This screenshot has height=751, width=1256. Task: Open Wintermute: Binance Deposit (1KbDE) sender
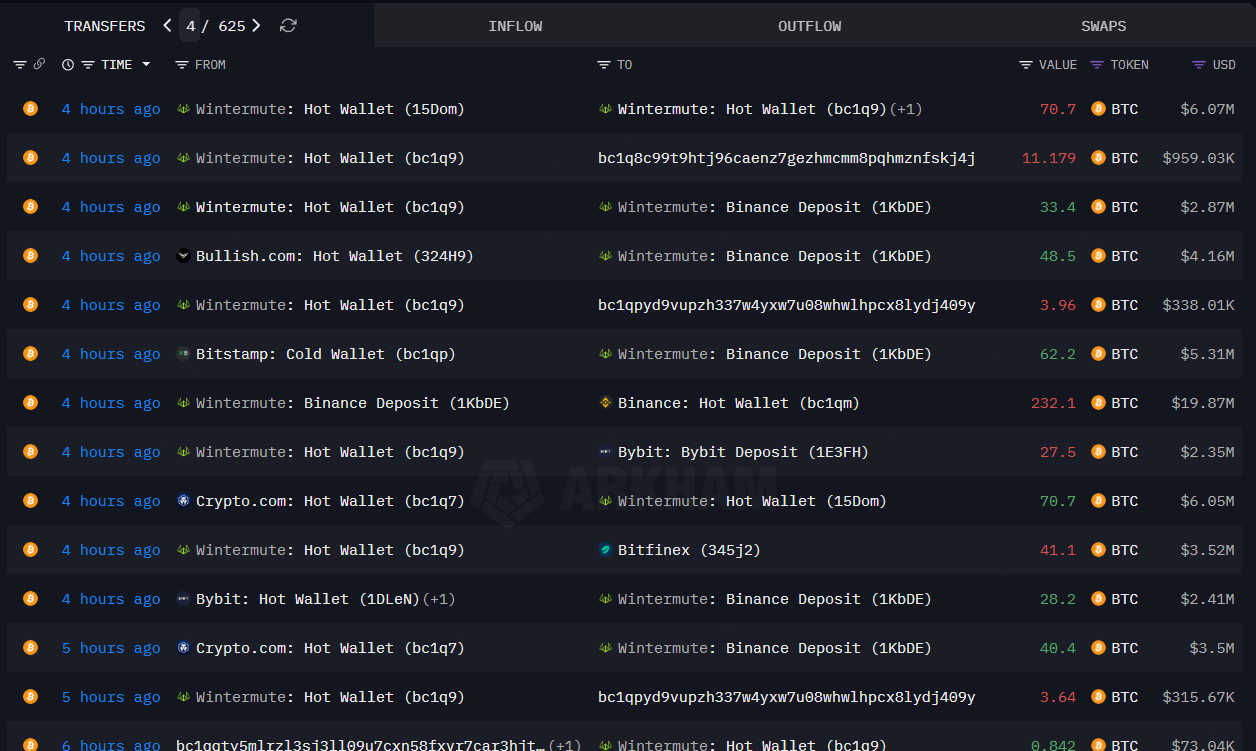353,403
